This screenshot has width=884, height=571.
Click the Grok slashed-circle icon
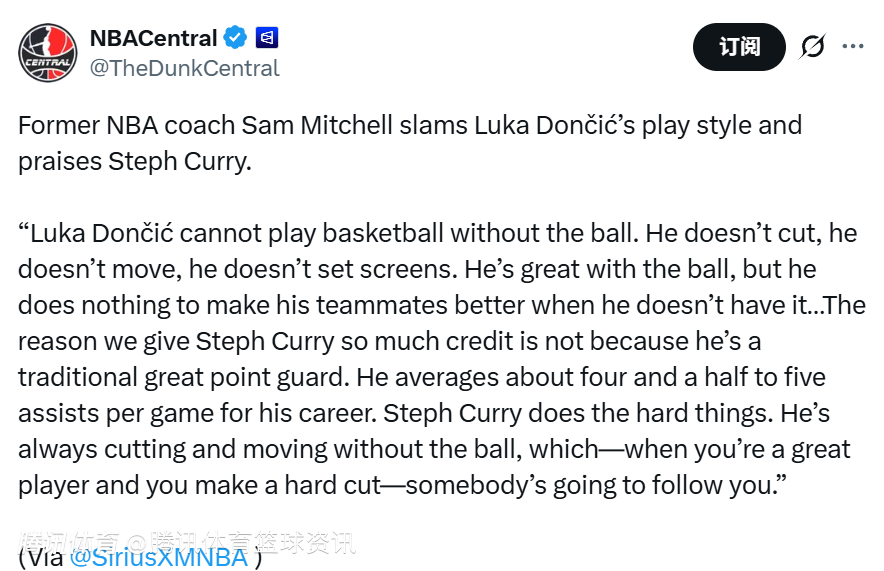(812, 46)
